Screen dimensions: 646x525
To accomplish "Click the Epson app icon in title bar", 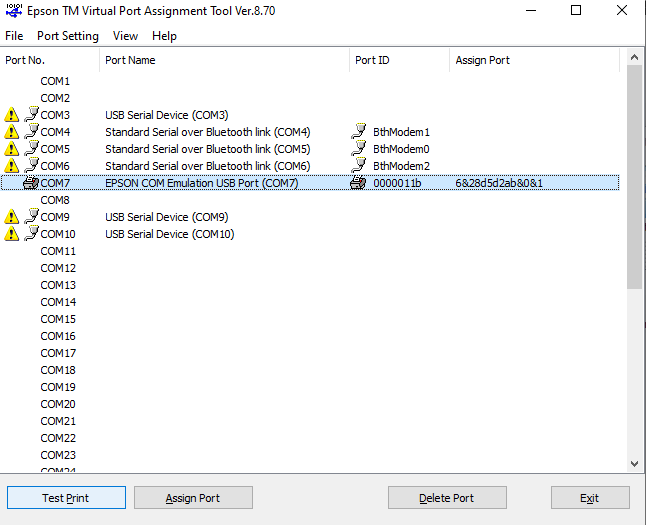I will click(x=14, y=10).
